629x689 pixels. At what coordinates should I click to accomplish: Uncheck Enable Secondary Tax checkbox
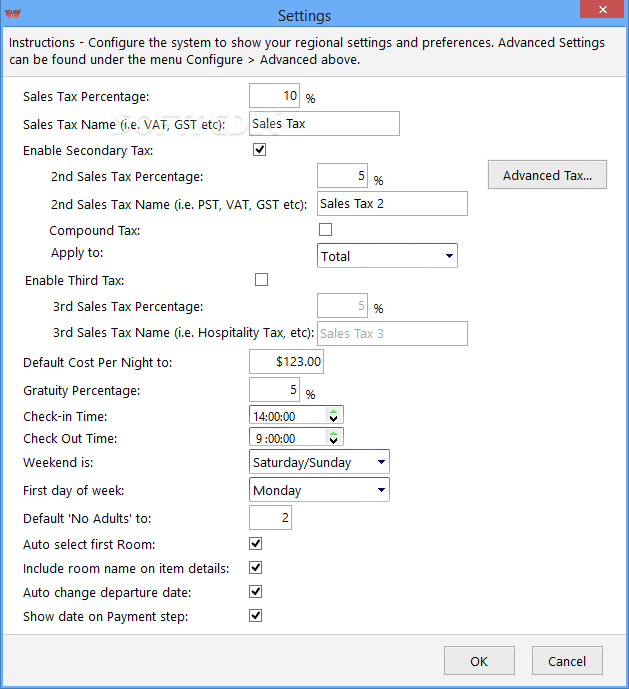pyautogui.click(x=259, y=149)
